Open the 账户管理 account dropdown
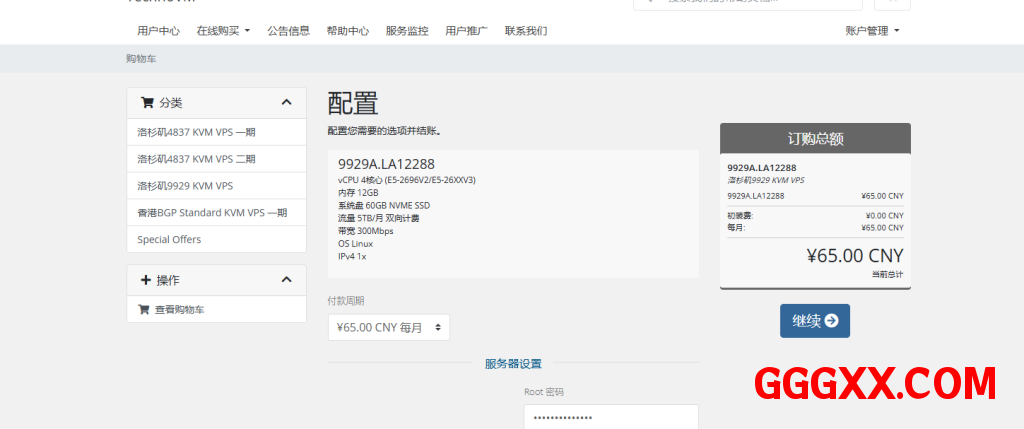Viewport: 1024px width, 429px height. [x=872, y=31]
